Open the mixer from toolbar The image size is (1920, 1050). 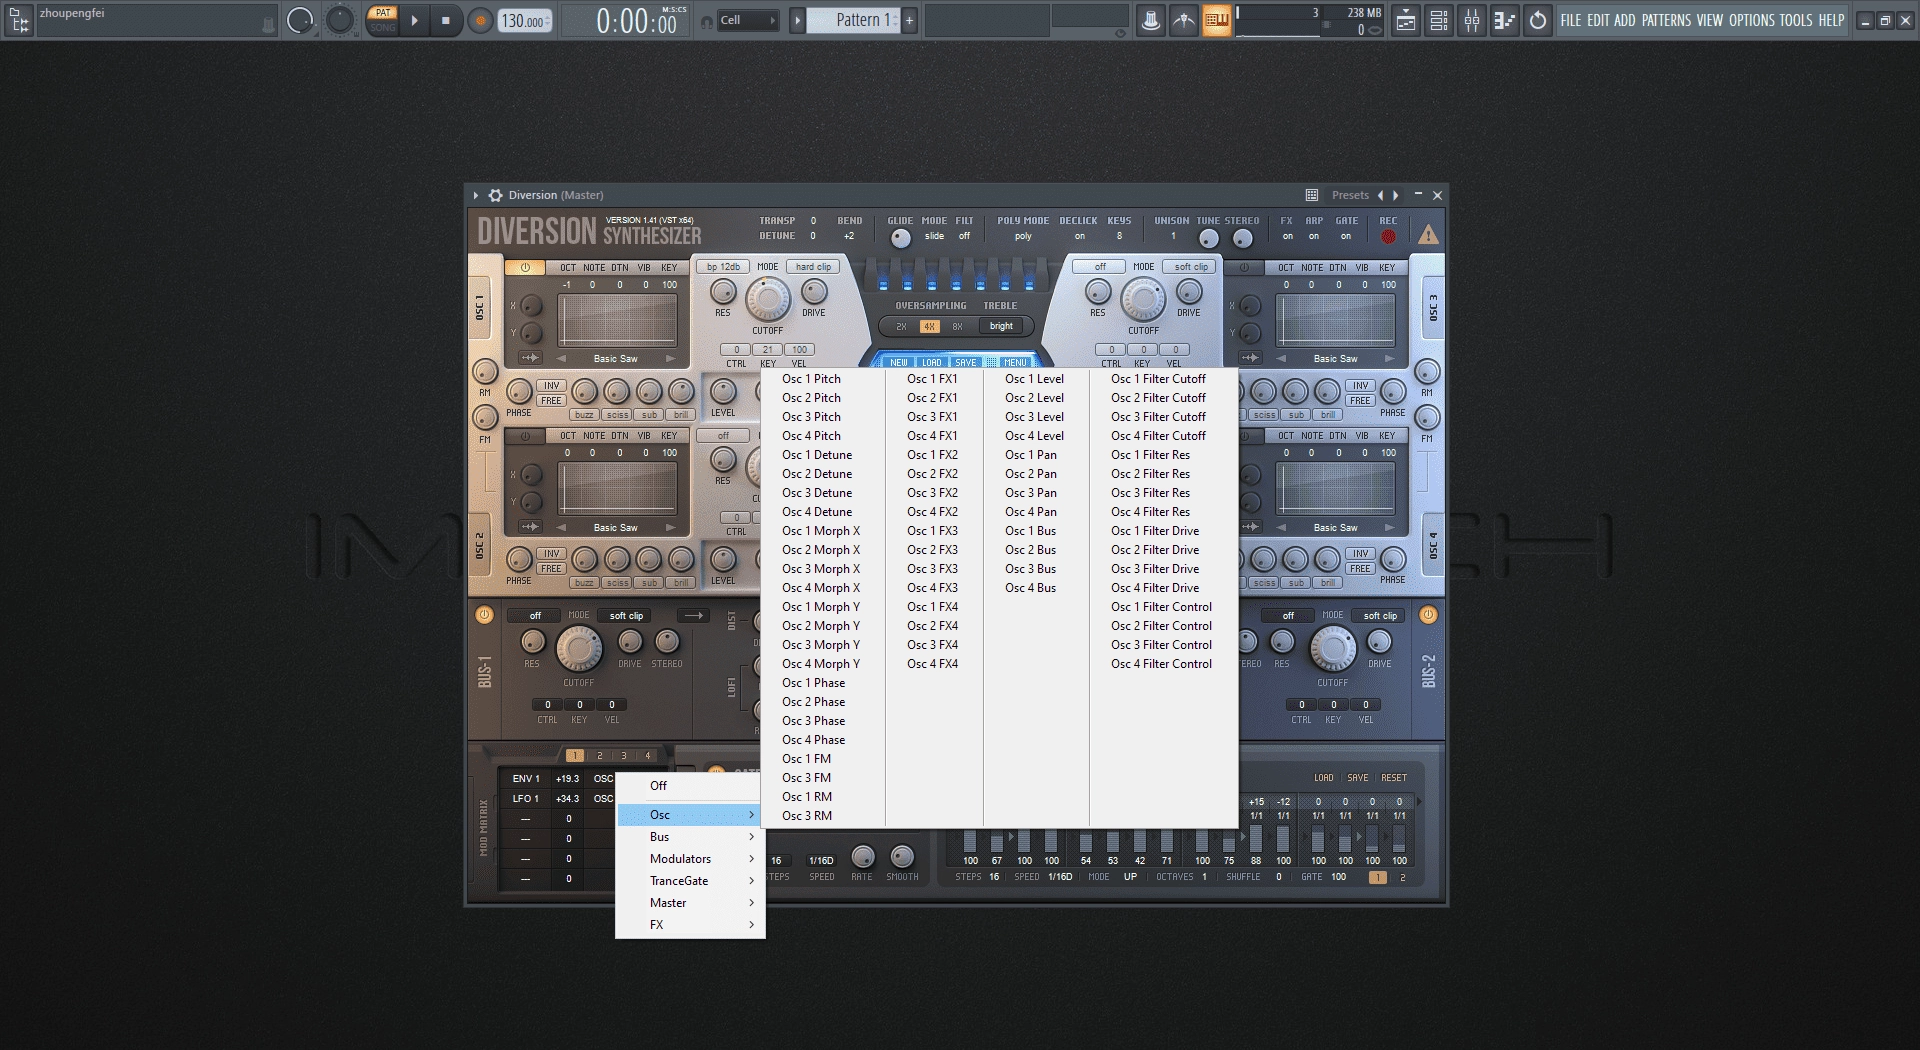point(1472,20)
